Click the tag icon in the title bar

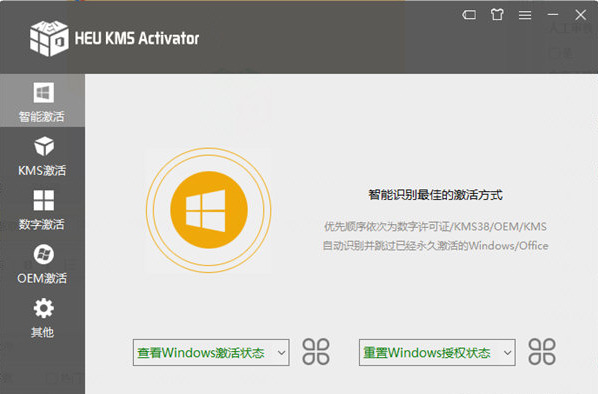(x=469, y=15)
